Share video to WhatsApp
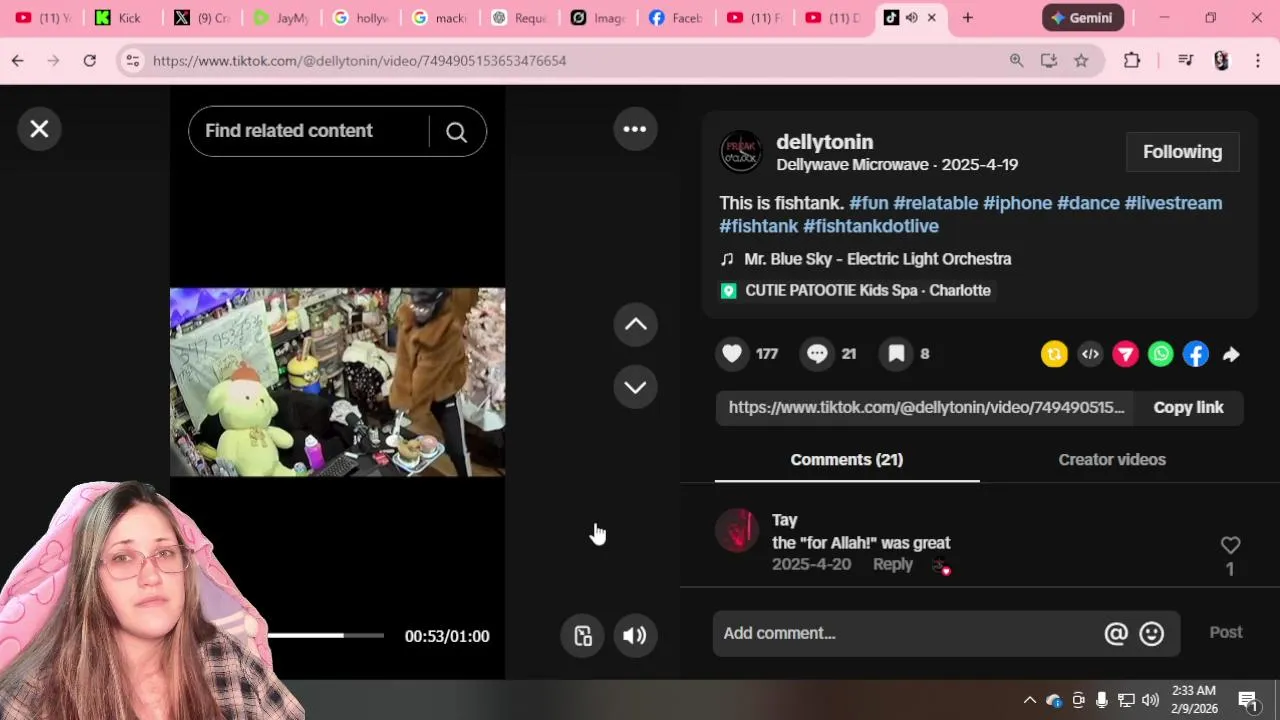Screen dimensions: 1280x720 pos(1160,354)
